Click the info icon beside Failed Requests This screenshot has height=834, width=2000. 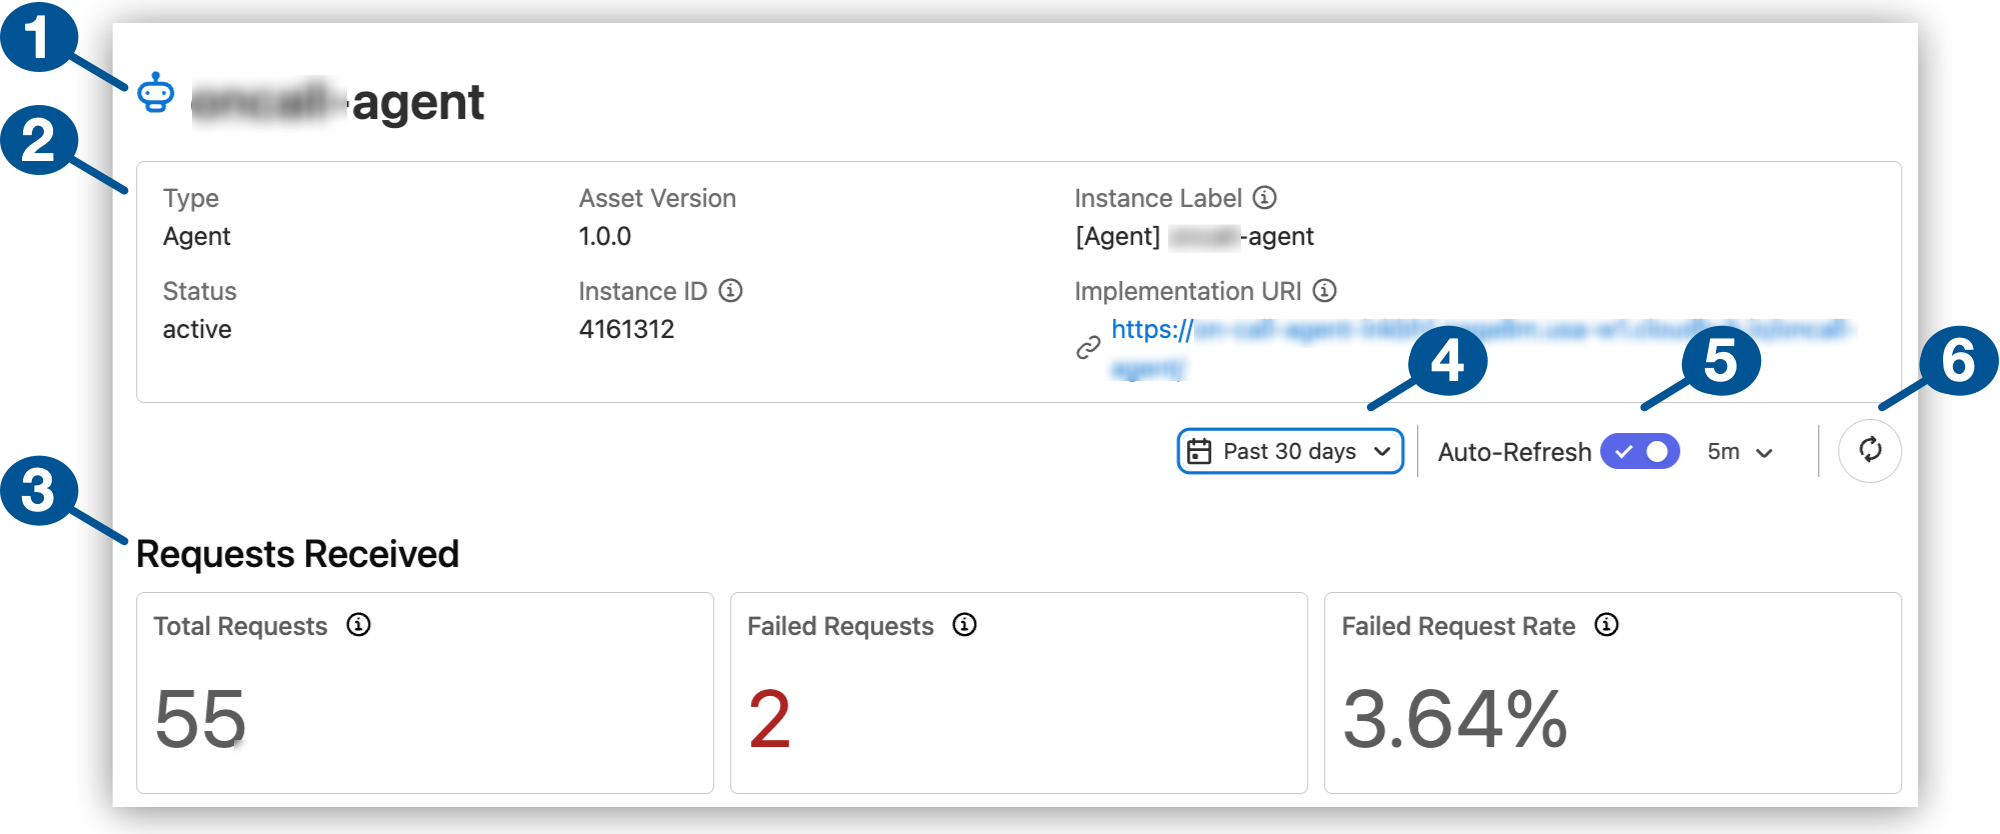[963, 625]
